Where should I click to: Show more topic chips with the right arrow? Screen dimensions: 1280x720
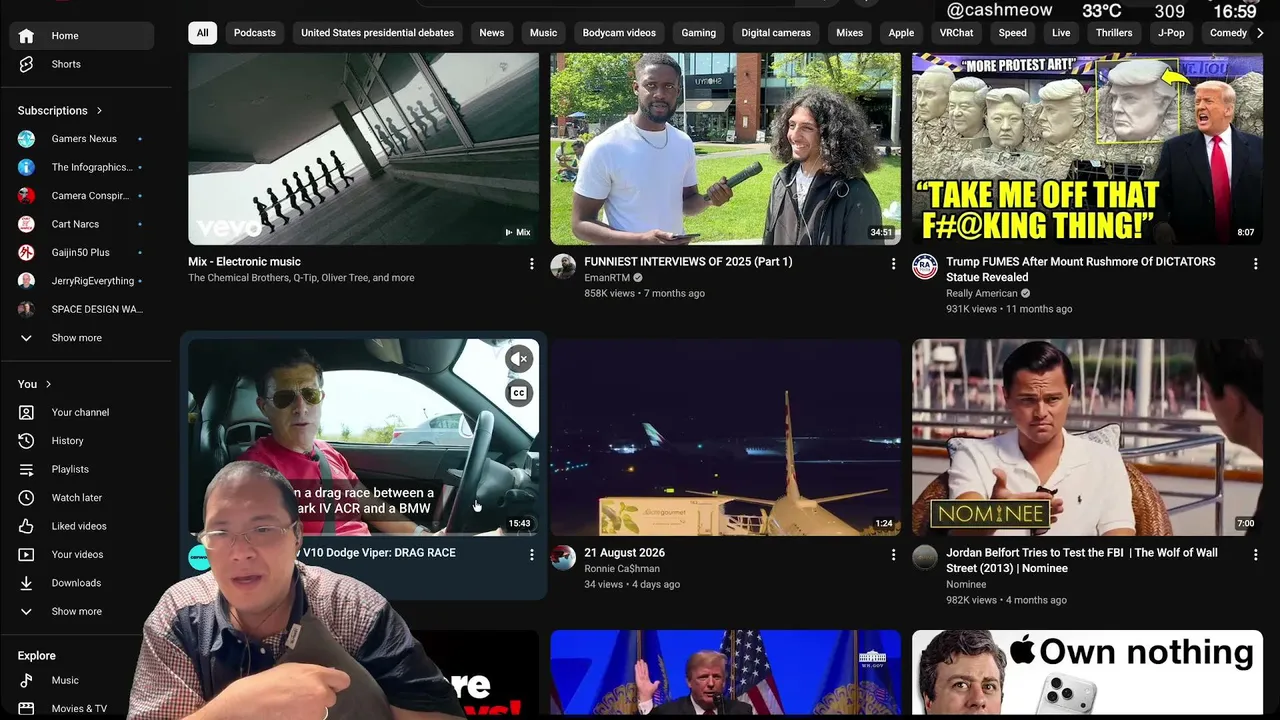point(1260,33)
